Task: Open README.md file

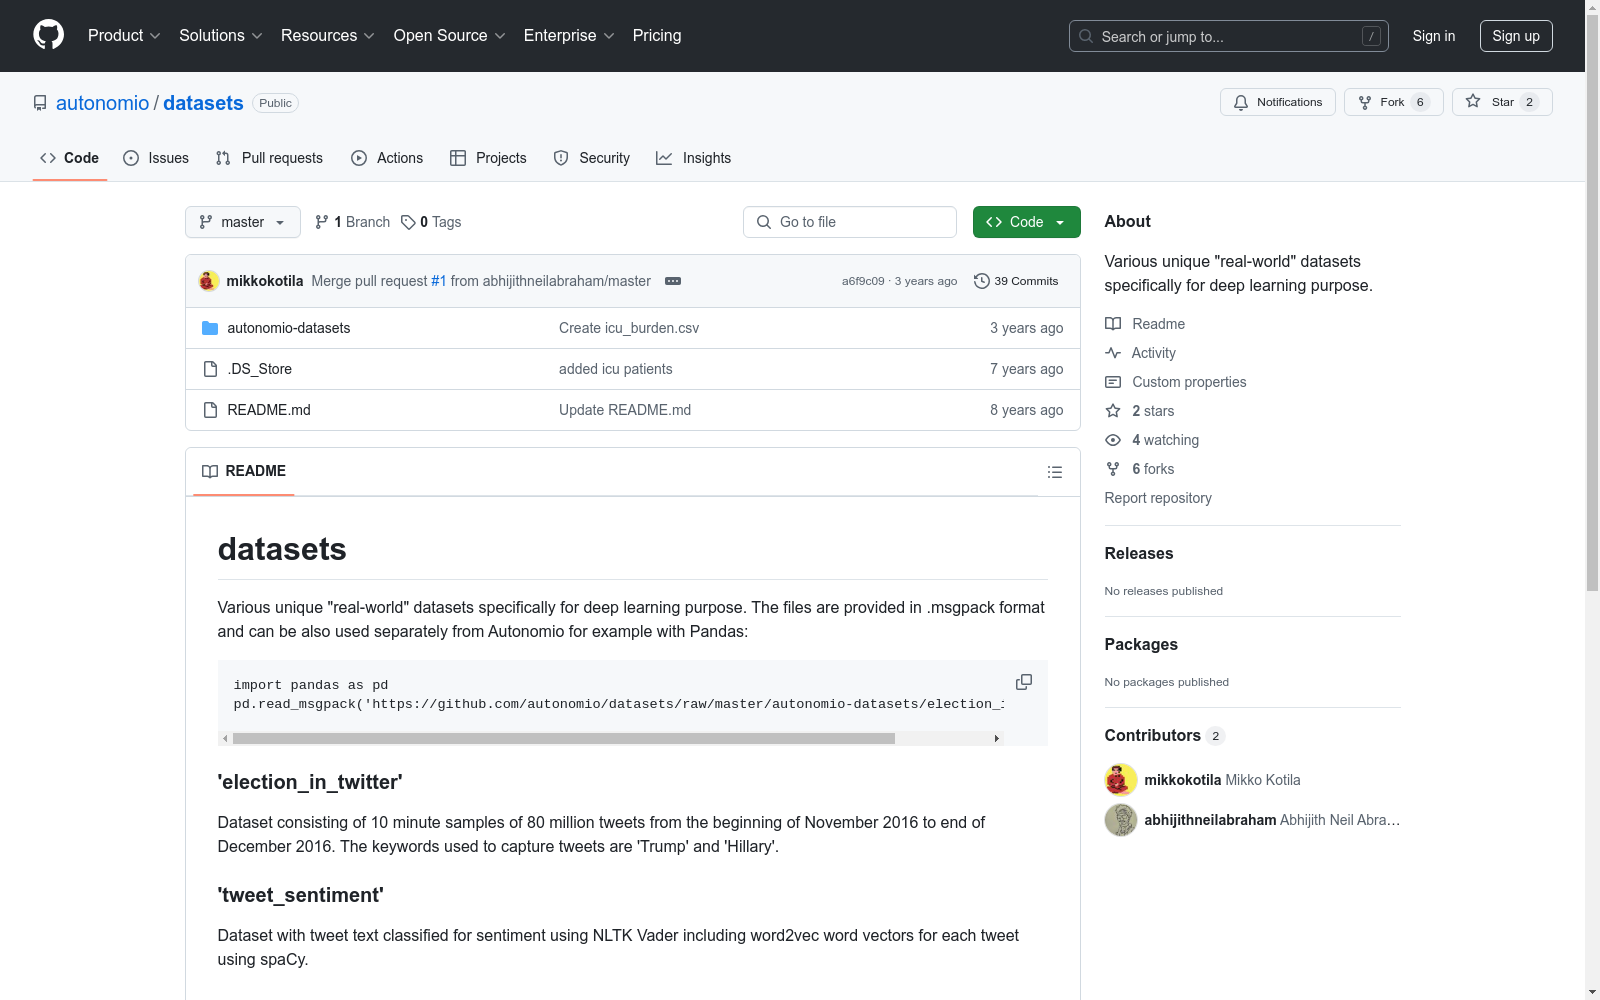Action: [269, 410]
